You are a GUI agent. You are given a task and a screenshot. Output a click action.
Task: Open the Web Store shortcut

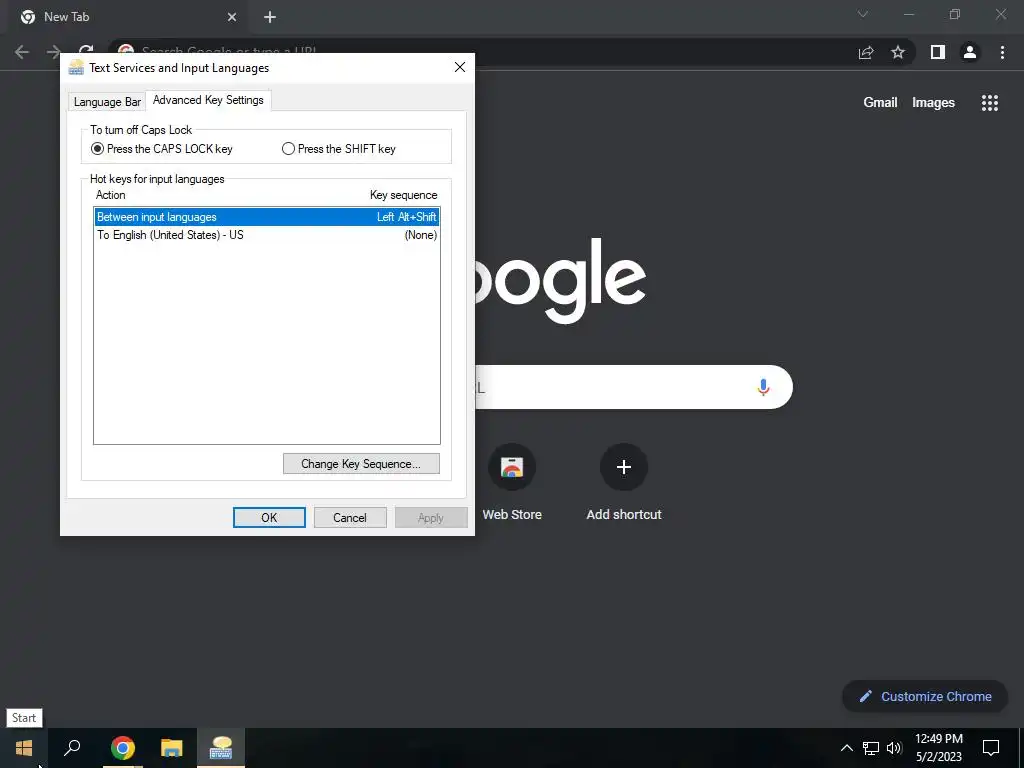[x=512, y=482]
